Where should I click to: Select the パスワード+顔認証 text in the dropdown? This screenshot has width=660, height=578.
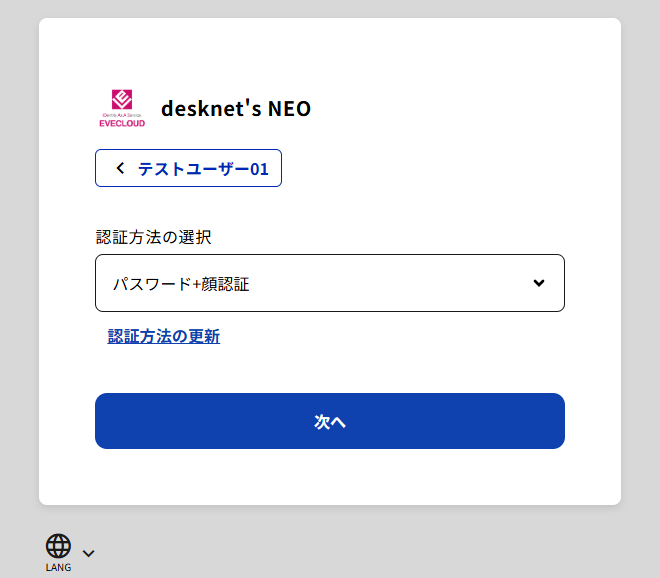pyautogui.click(x=181, y=284)
